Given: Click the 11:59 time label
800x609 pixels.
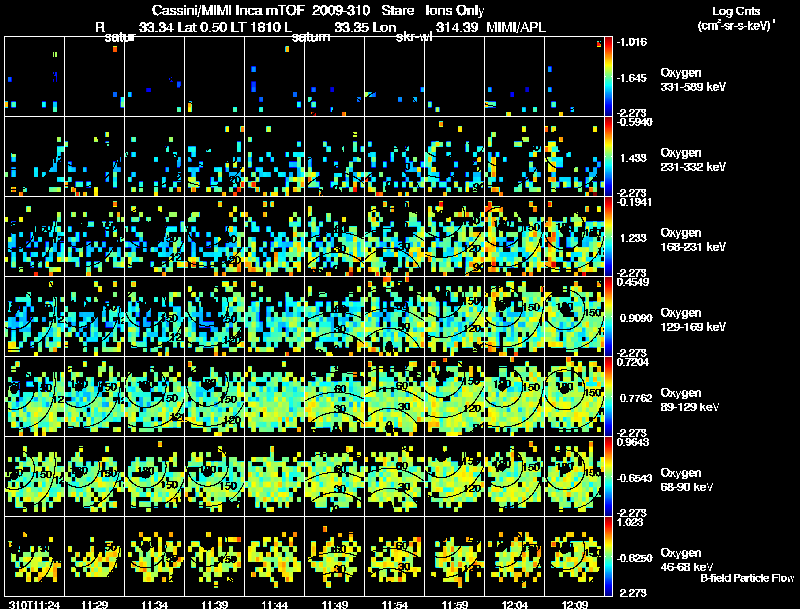Looking at the screenshot, I should [x=455, y=605].
